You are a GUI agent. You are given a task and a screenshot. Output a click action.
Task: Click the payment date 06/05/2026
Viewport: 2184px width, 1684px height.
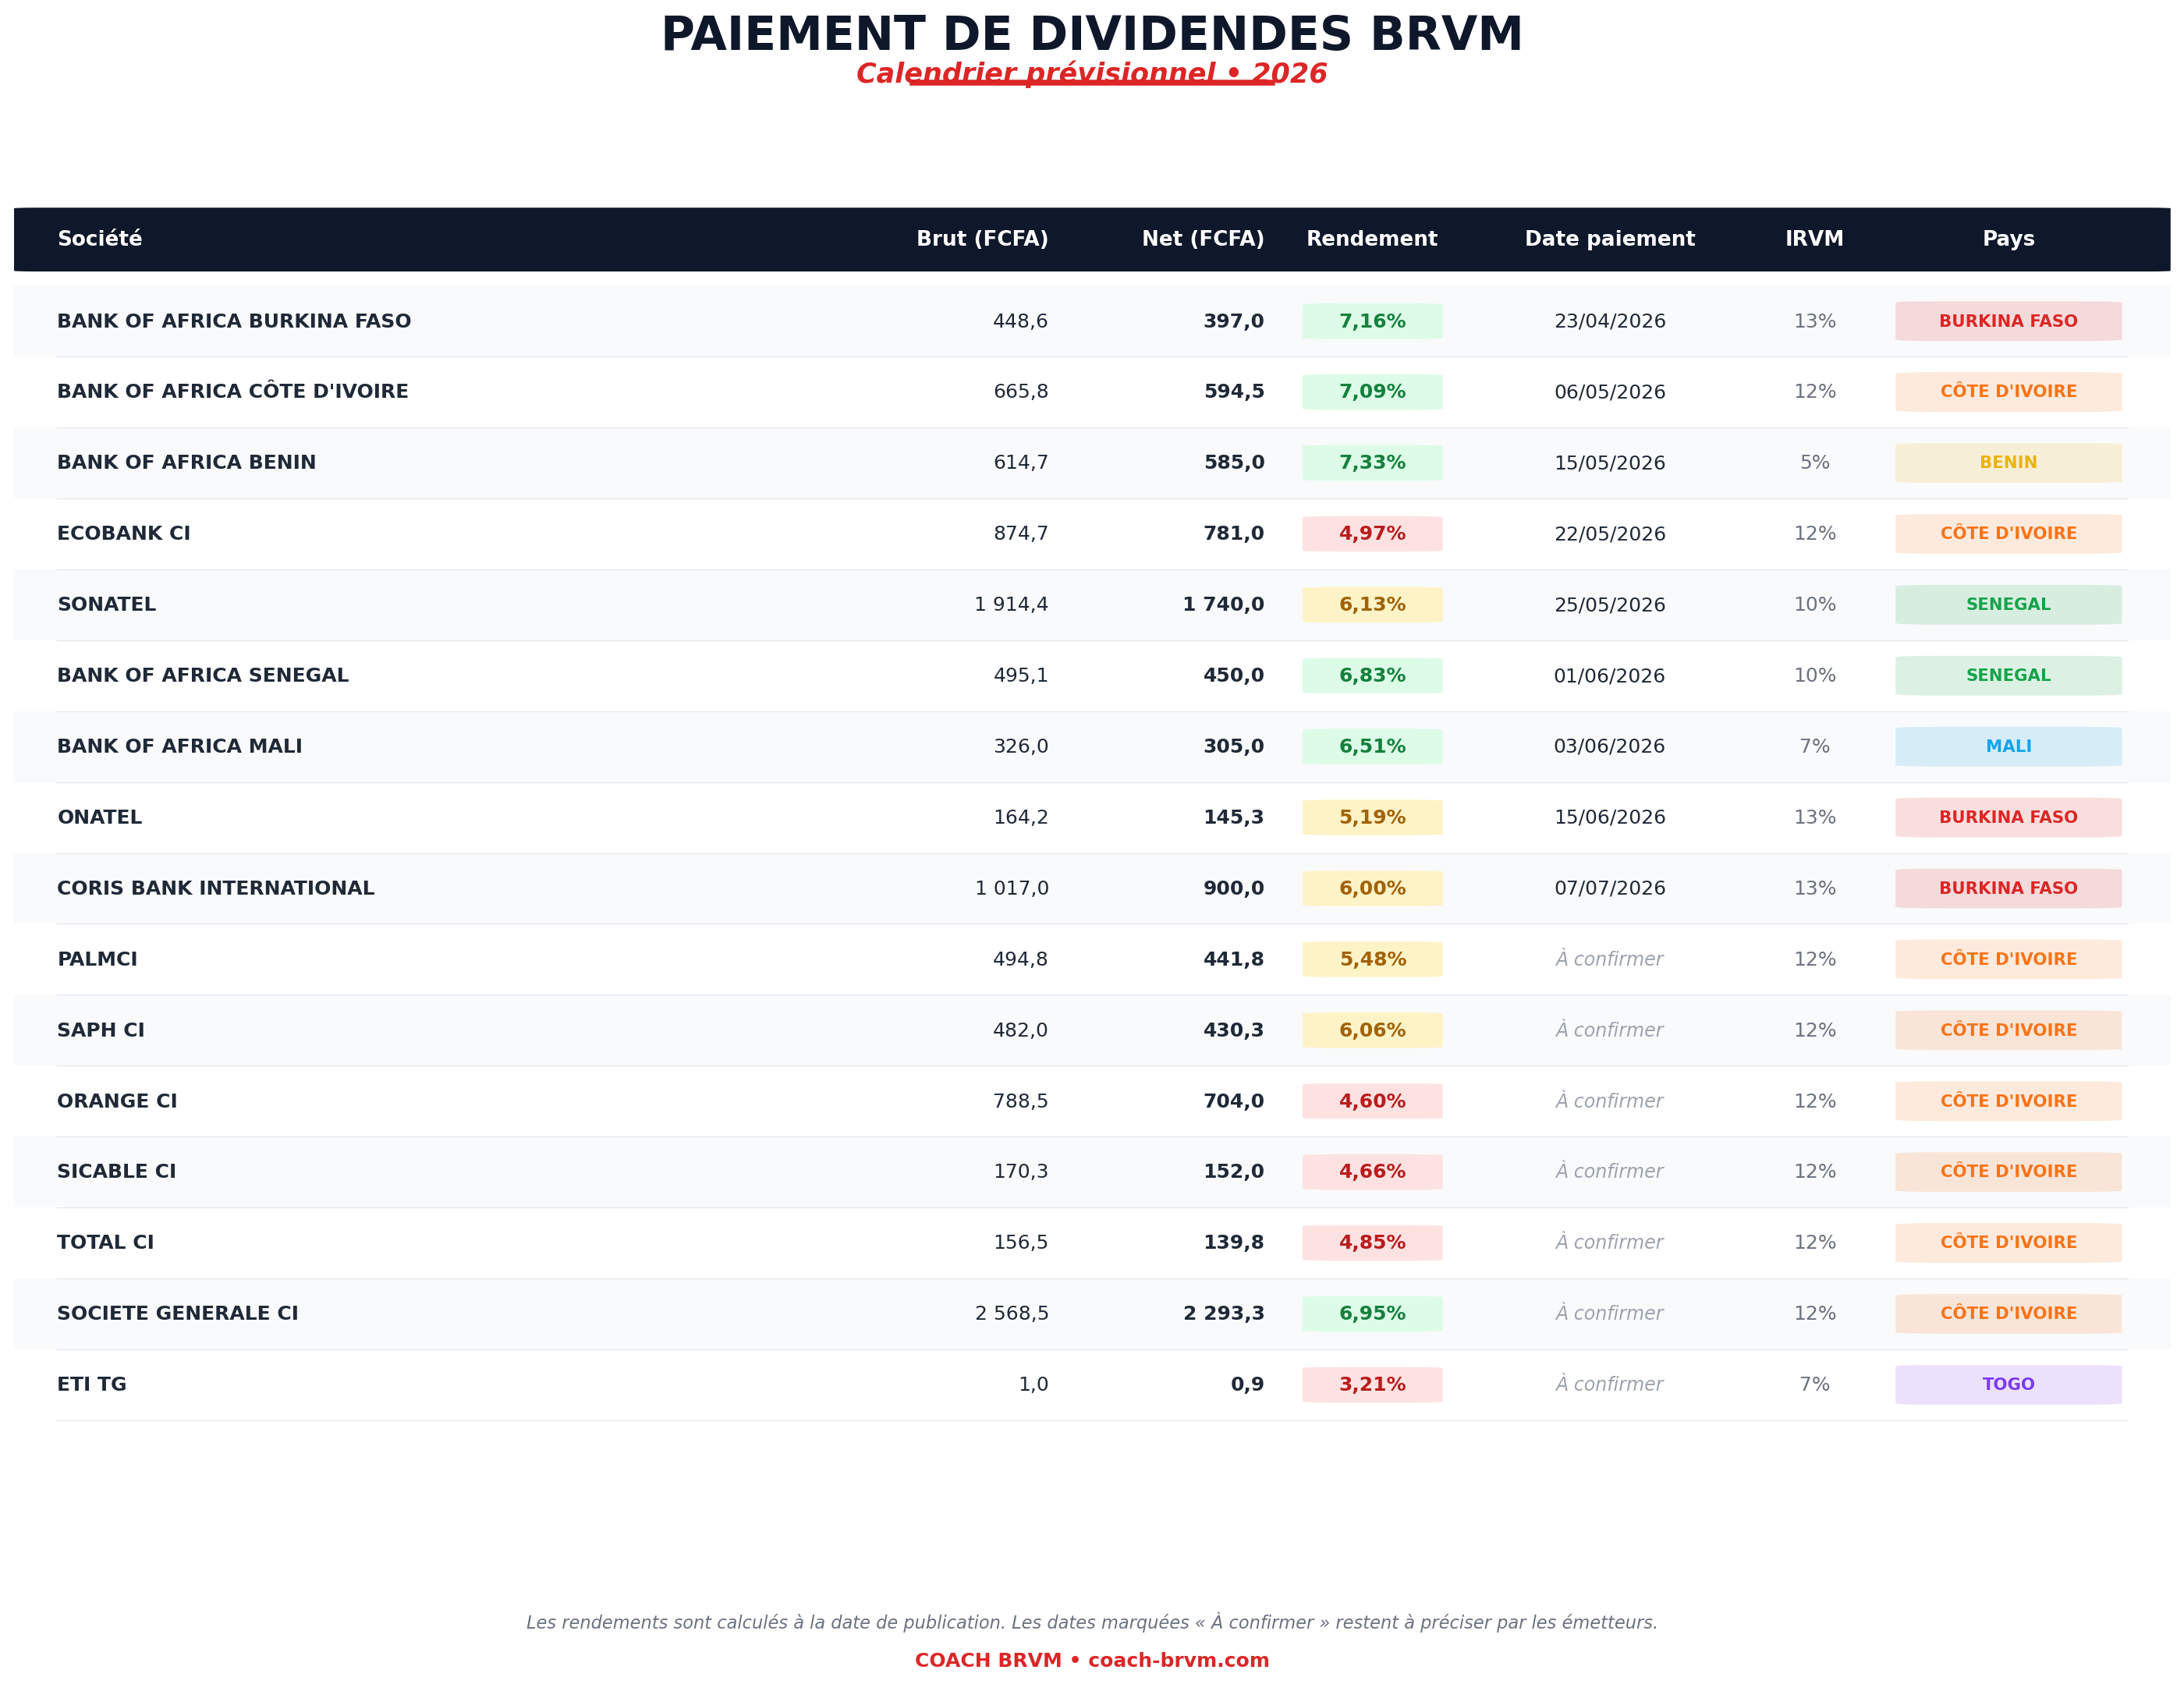[x=1610, y=392]
